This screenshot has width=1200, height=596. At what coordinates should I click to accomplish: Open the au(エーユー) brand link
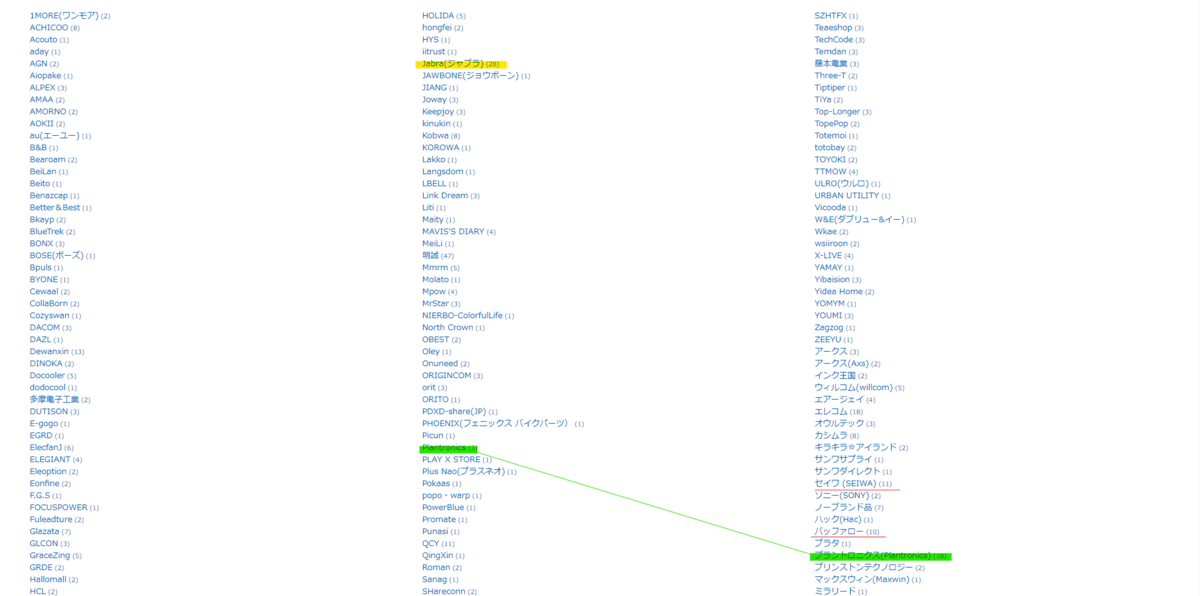coord(55,136)
